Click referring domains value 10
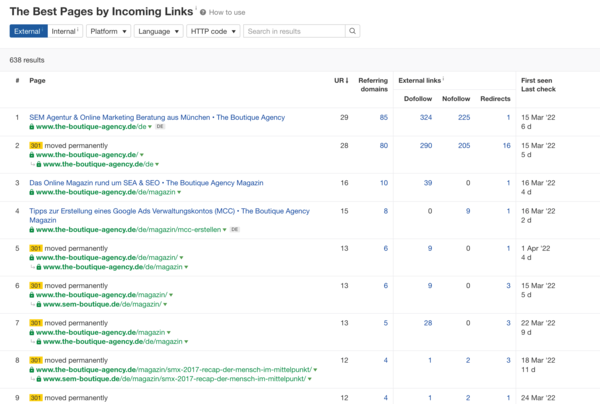 pyautogui.click(x=384, y=183)
